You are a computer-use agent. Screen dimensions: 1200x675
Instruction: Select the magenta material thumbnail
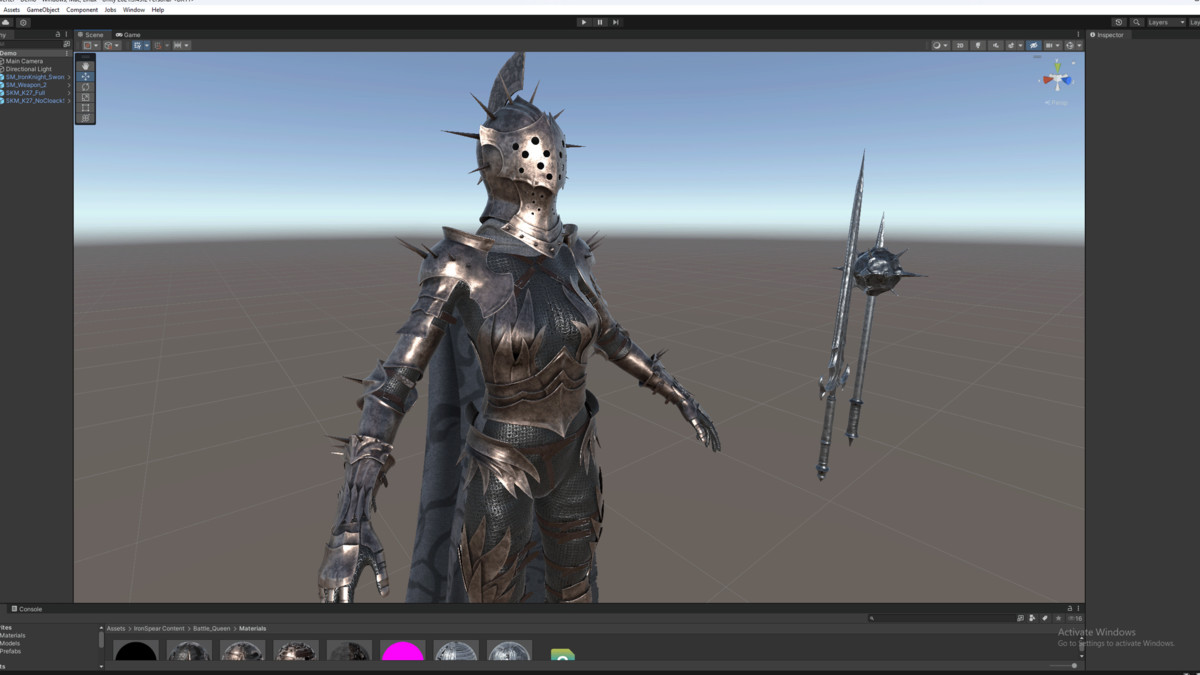tap(403, 651)
